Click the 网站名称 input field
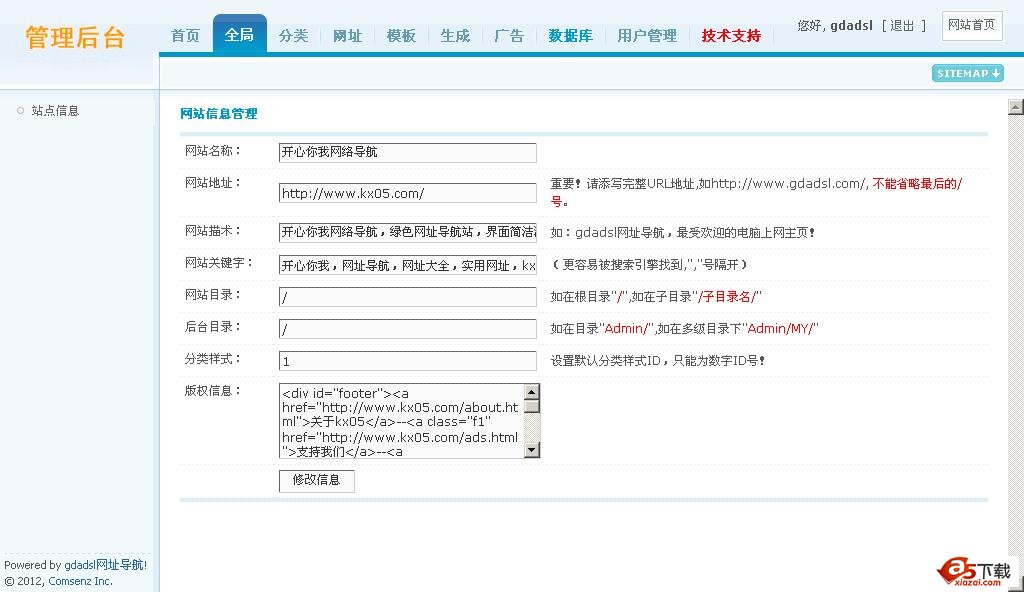 [407, 153]
